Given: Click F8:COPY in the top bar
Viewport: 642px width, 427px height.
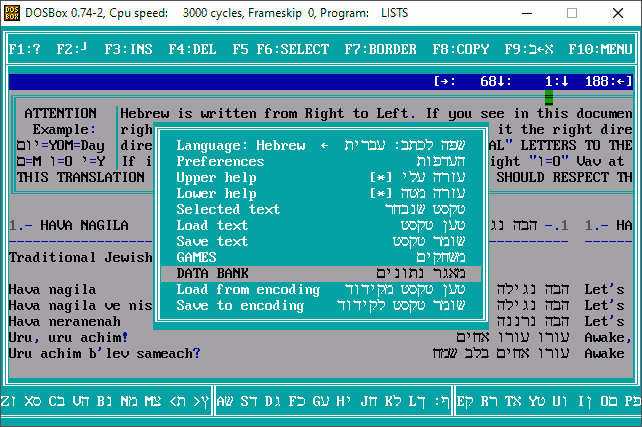Looking at the screenshot, I should (461, 50).
